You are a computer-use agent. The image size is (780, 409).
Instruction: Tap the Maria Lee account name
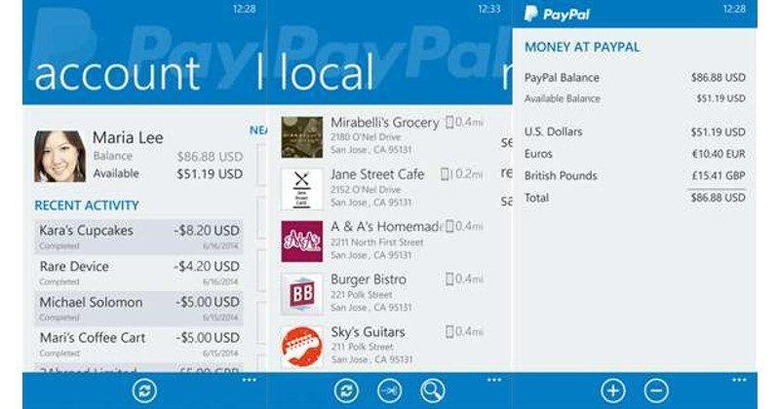pos(128,138)
